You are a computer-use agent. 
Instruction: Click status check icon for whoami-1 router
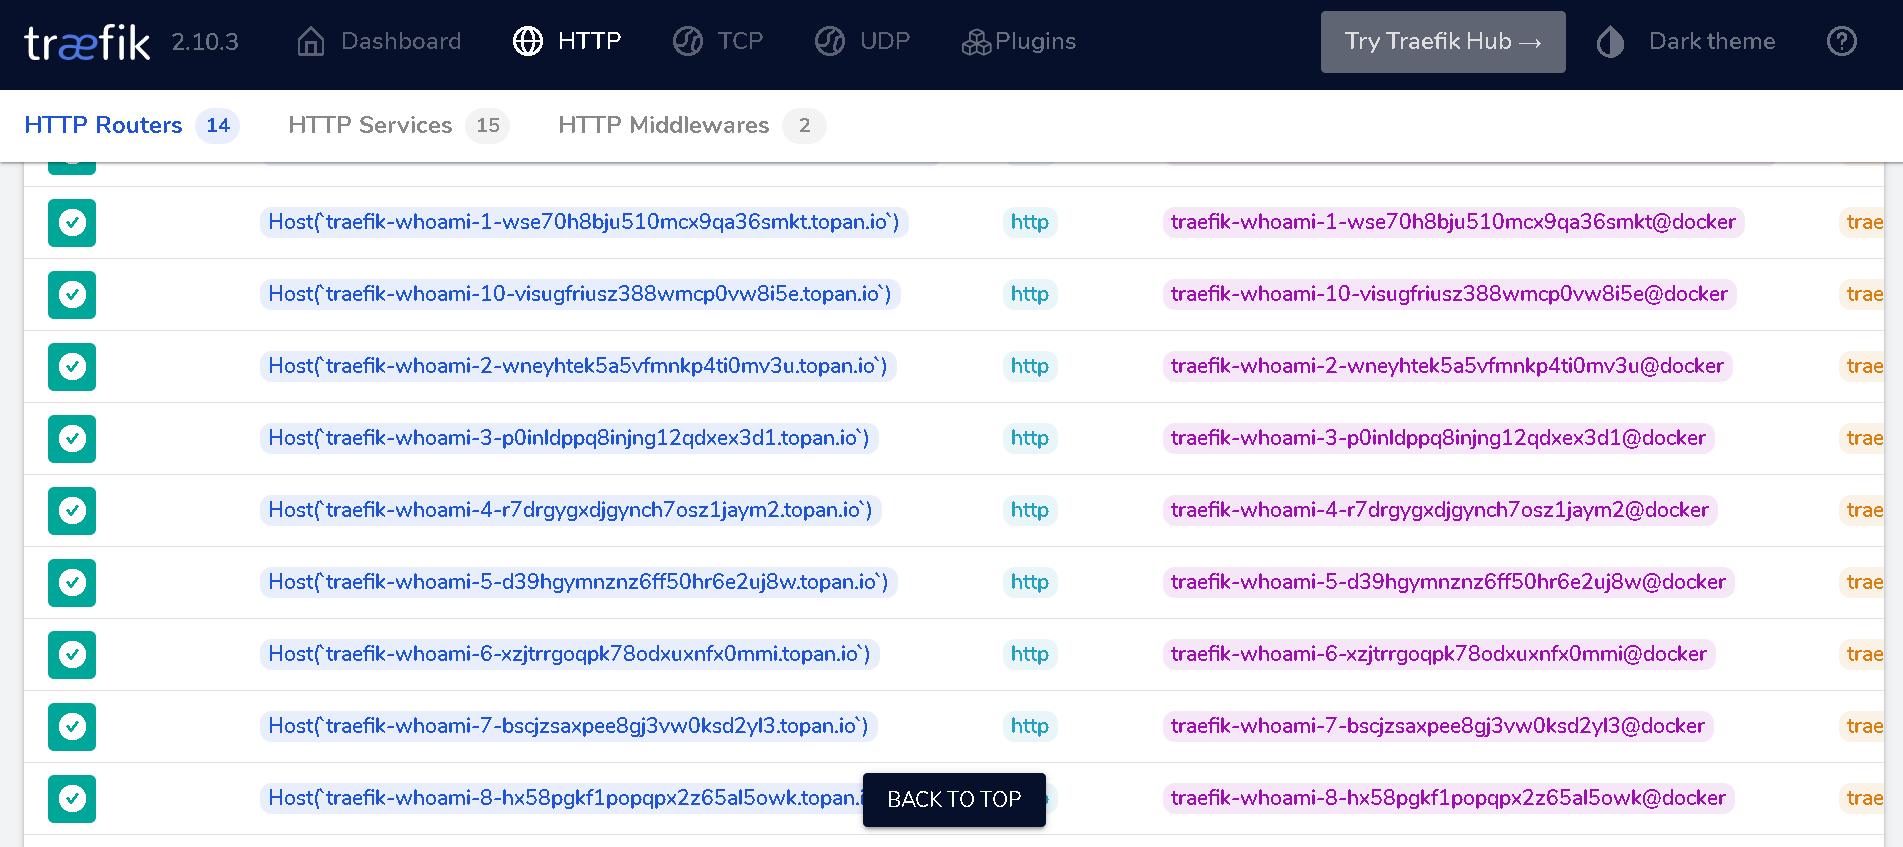tap(72, 223)
